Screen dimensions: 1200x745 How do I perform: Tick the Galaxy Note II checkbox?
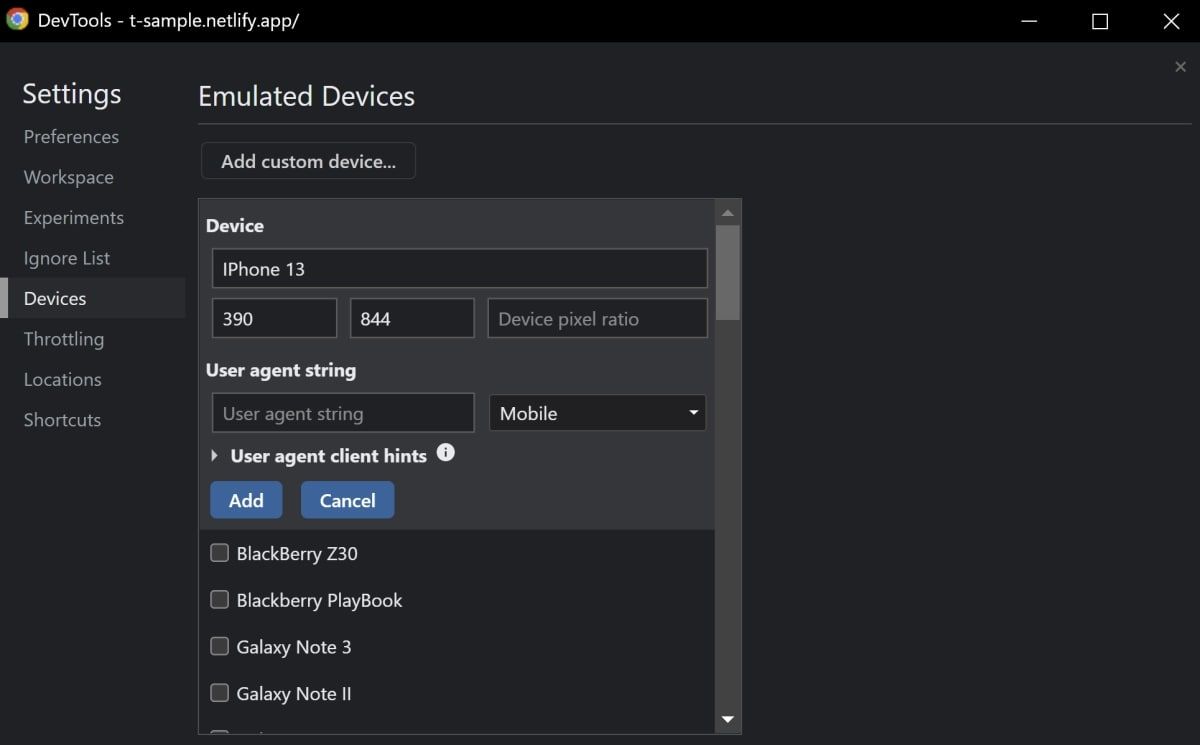tap(220, 693)
